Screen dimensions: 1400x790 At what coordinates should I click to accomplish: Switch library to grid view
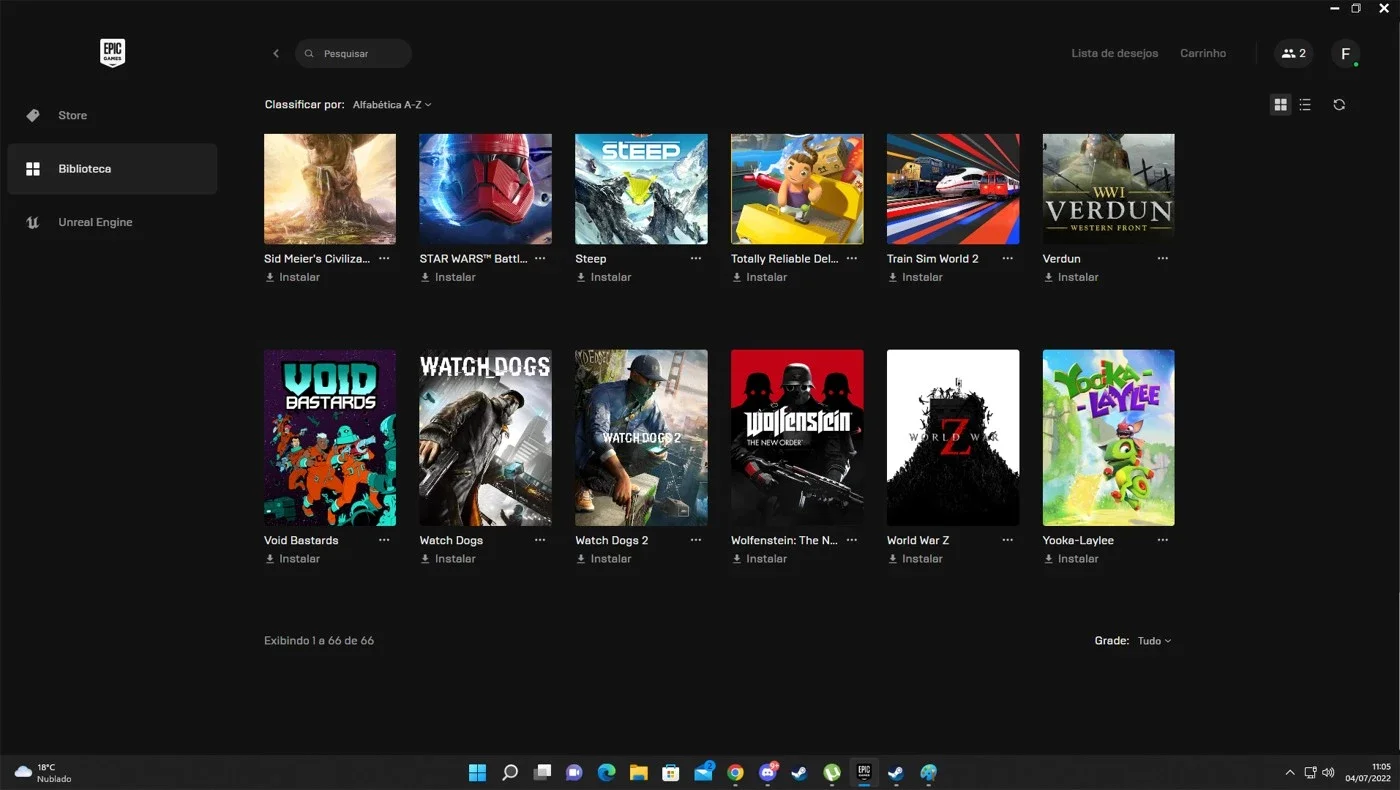click(1280, 105)
